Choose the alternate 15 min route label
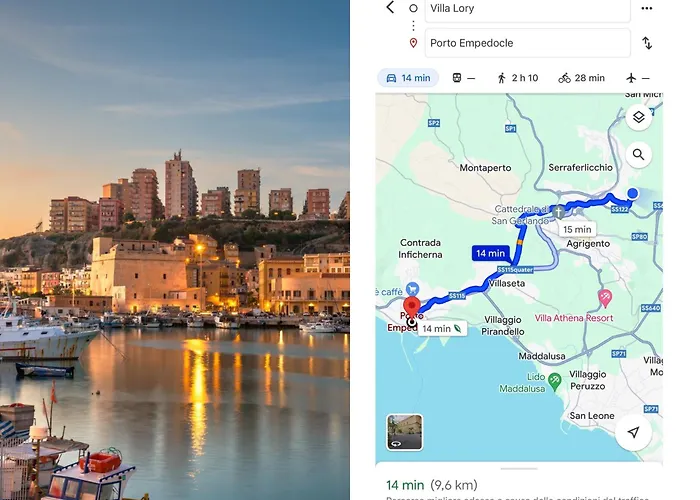 point(577,229)
